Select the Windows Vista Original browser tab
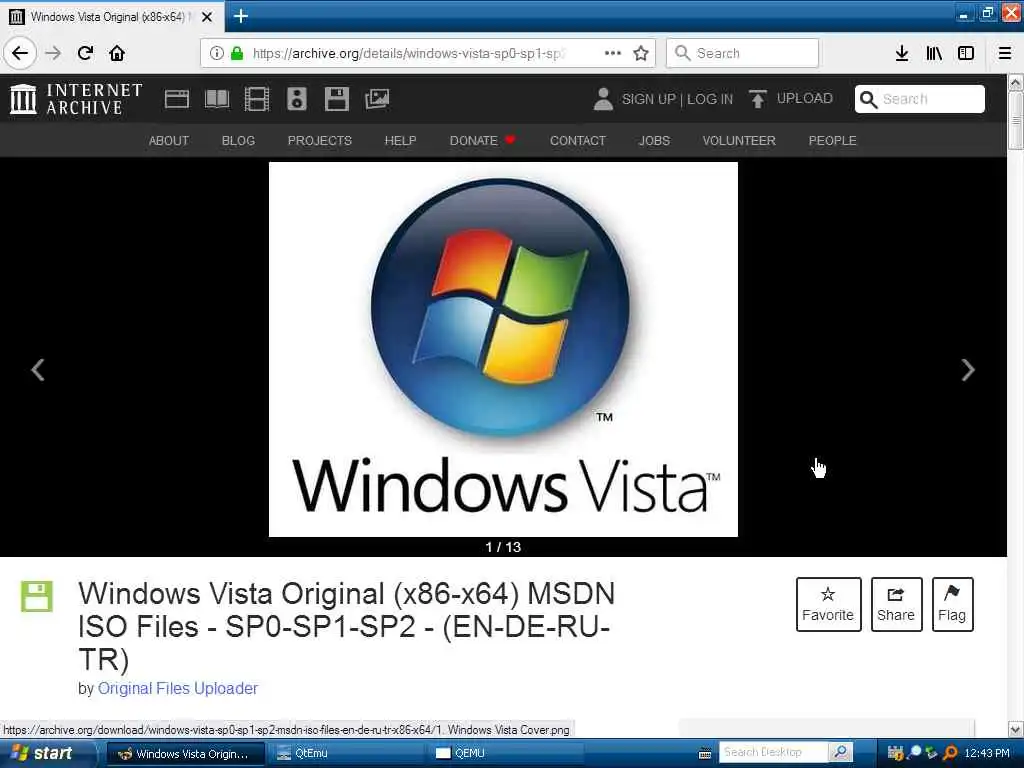1024x768 pixels. click(x=112, y=16)
